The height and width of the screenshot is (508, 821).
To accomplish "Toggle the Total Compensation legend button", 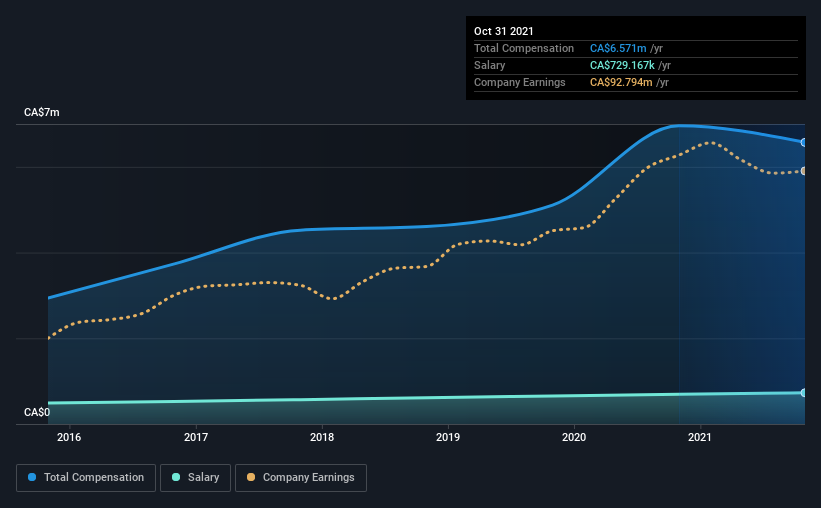I will [86, 478].
